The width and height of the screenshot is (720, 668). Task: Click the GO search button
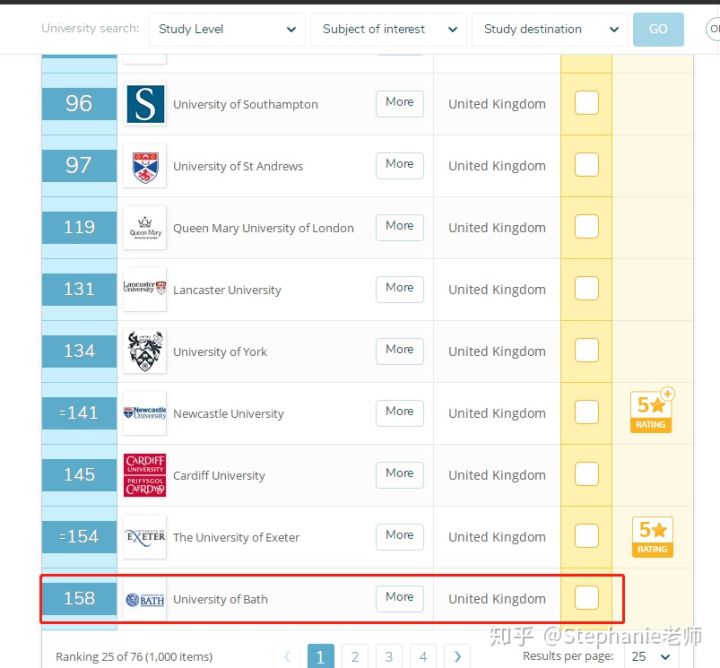(658, 29)
